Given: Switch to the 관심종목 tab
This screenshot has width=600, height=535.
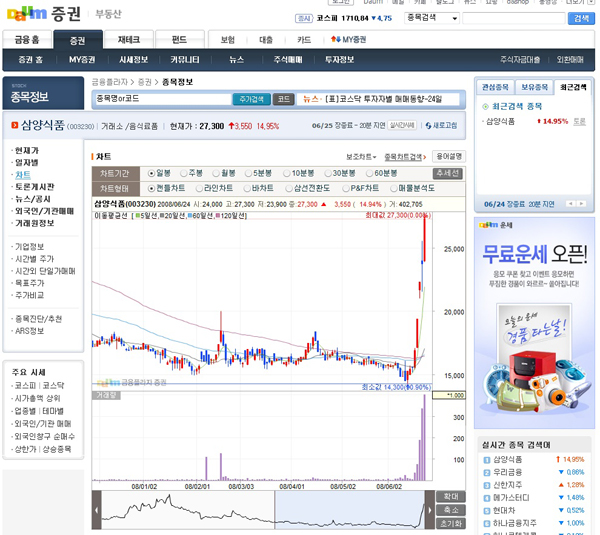Looking at the screenshot, I should pyautogui.click(x=495, y=87).
